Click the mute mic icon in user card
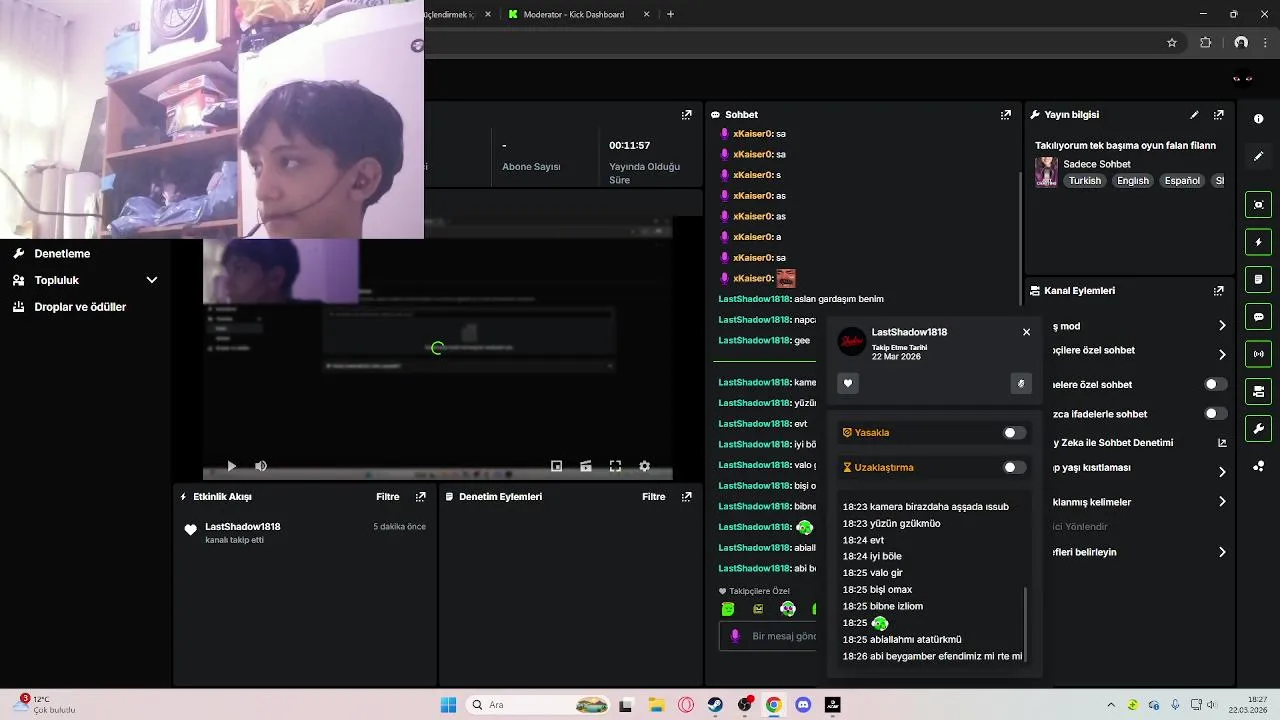Screen dimensions: 1280x720 point(1021,383)
